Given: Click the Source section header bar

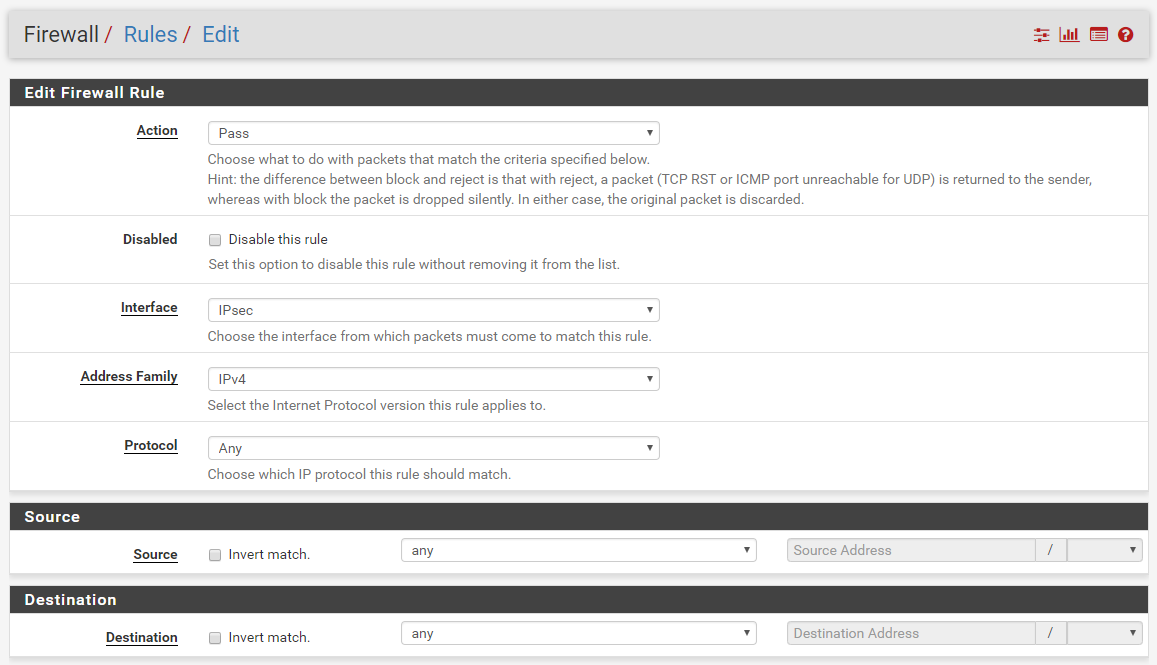Looking at the screenshot, I should tap(578, 517).
